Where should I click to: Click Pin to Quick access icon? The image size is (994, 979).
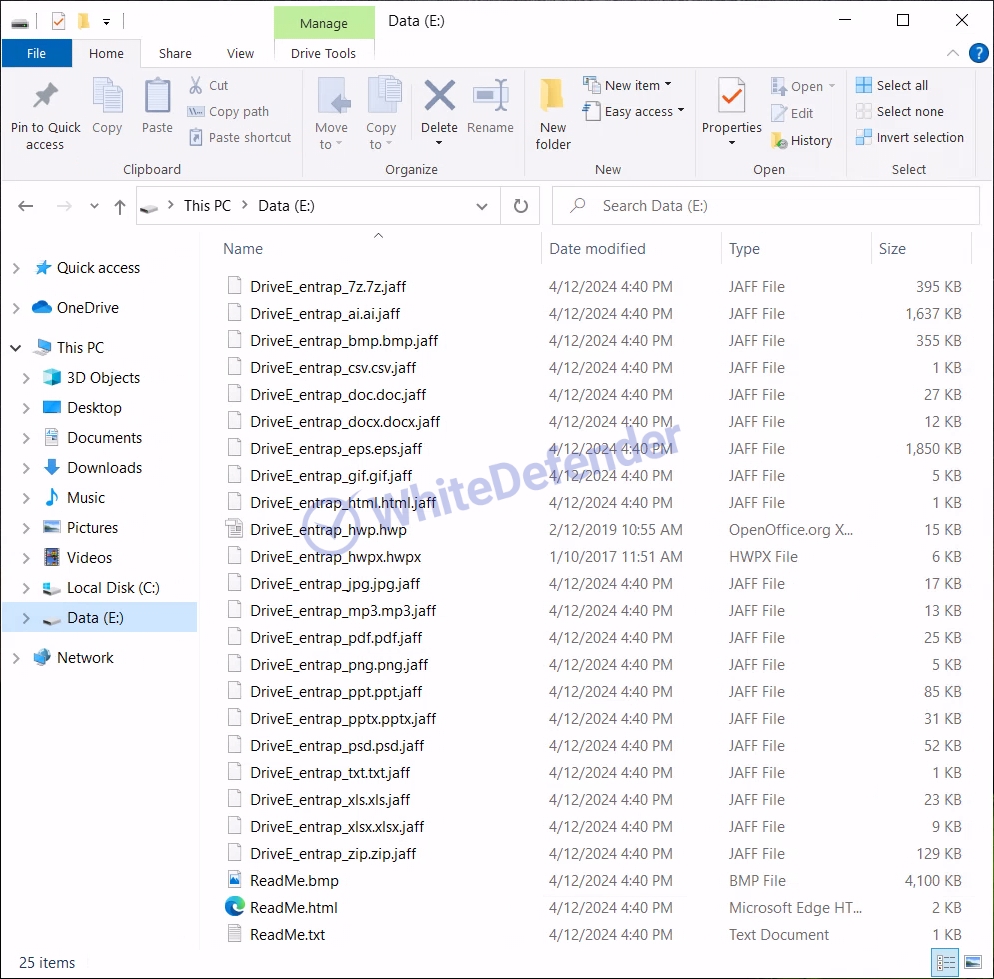46,96
